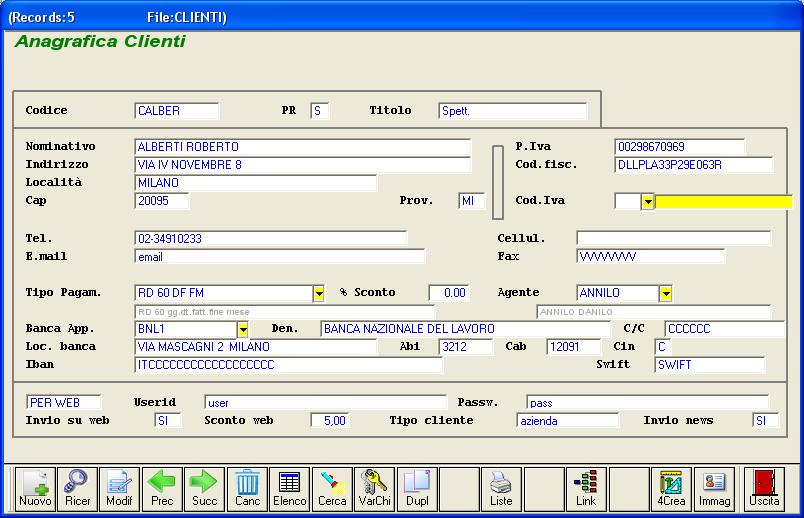This screenshot has height=518, width=804.
Task: Click the Prov. field MI
Action: tap(472, 201)
